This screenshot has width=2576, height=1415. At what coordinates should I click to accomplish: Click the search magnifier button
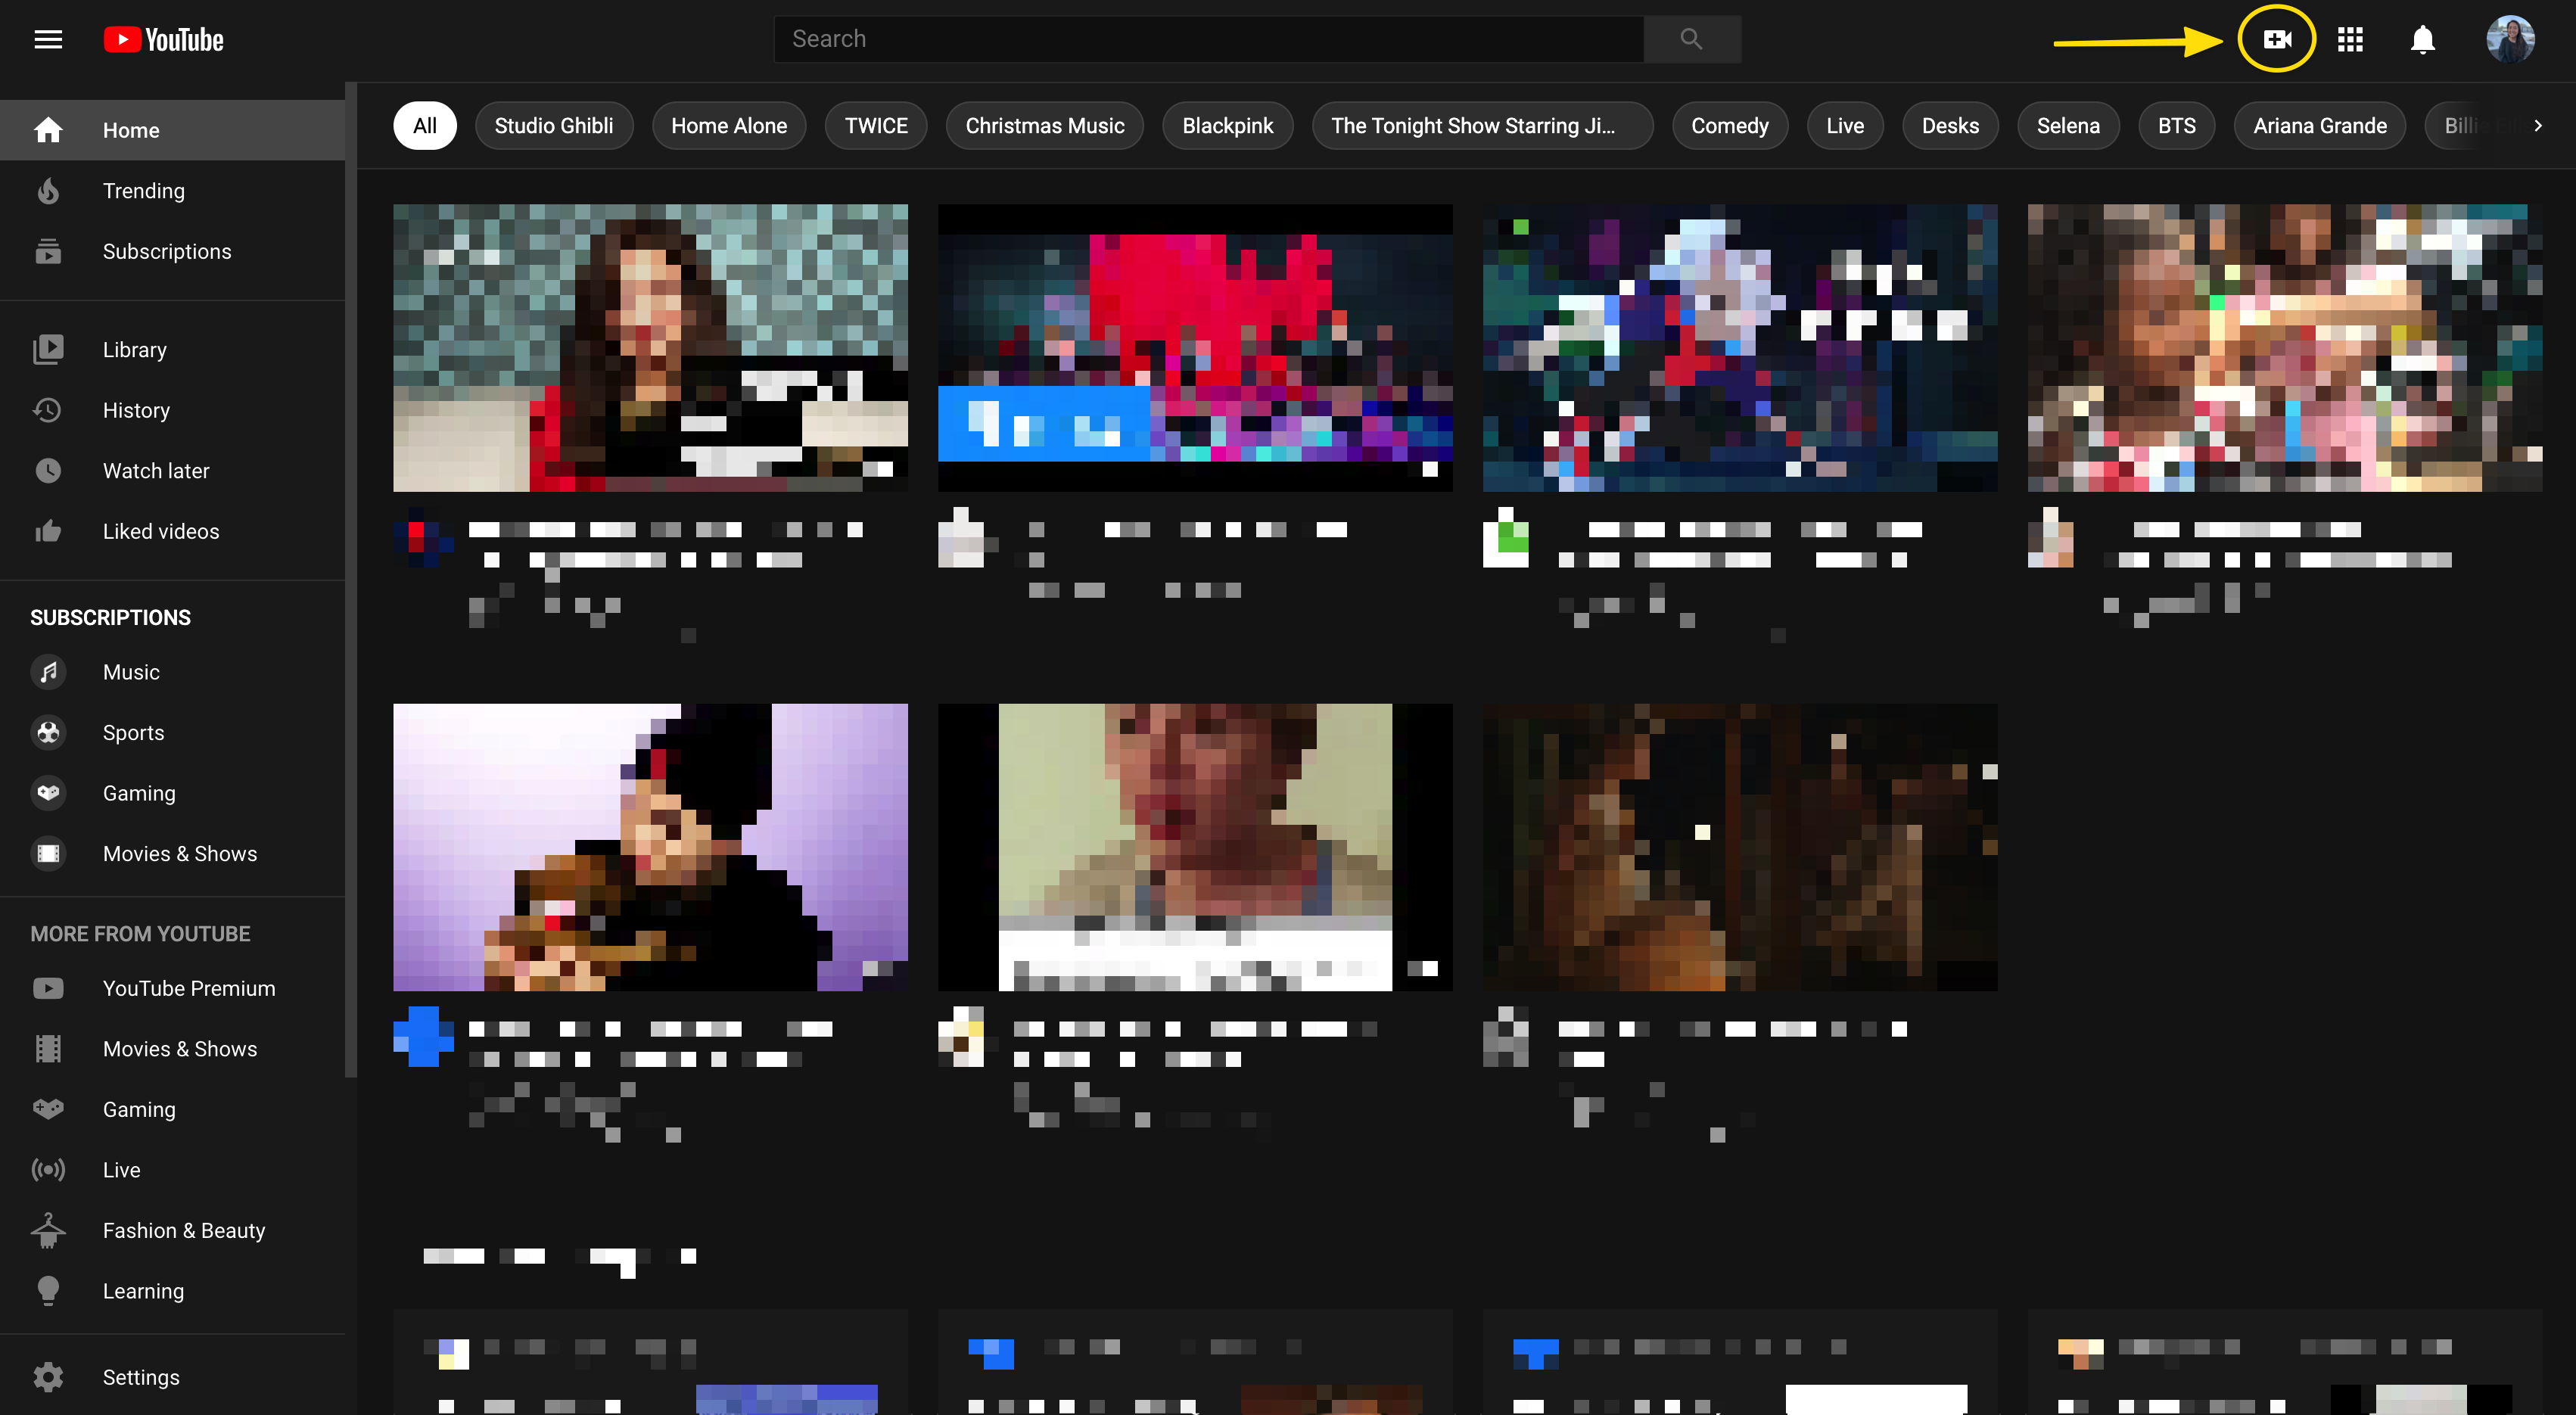coord(1691,39)
